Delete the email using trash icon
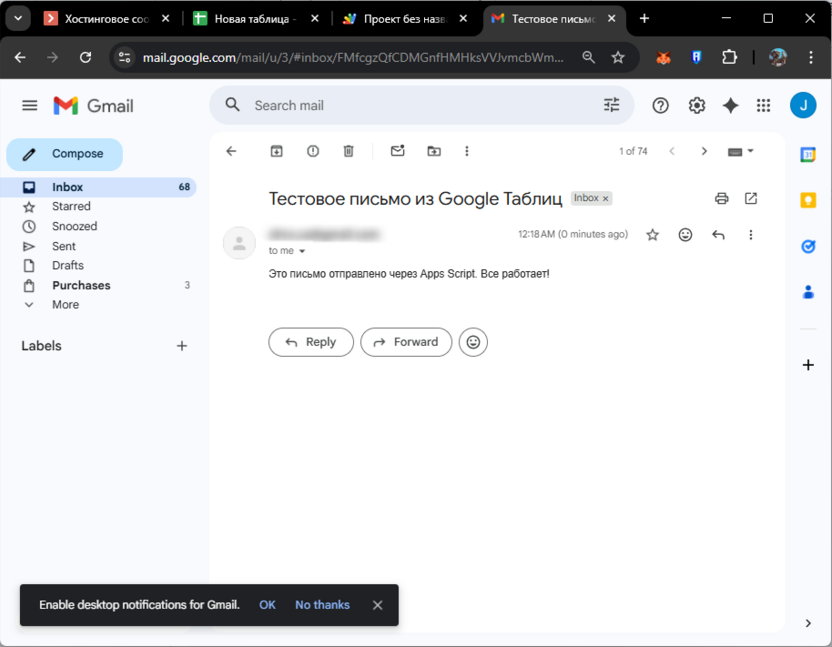 click(x=348, y=151)
